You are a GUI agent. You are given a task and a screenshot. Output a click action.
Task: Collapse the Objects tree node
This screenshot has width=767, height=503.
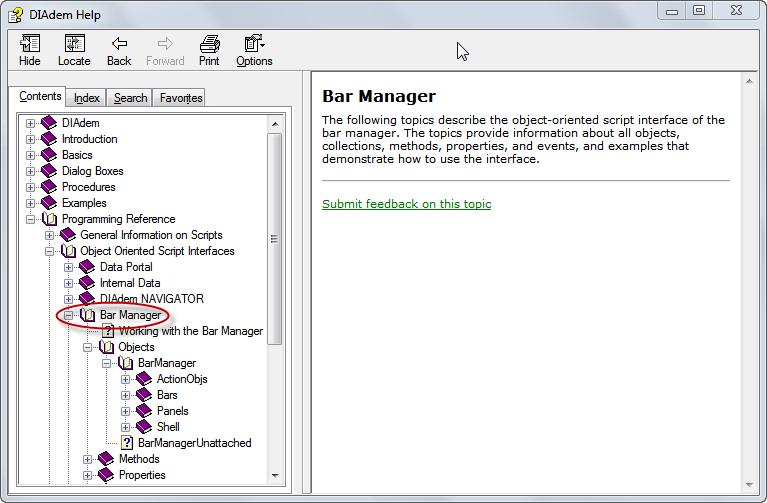[88, 347]
